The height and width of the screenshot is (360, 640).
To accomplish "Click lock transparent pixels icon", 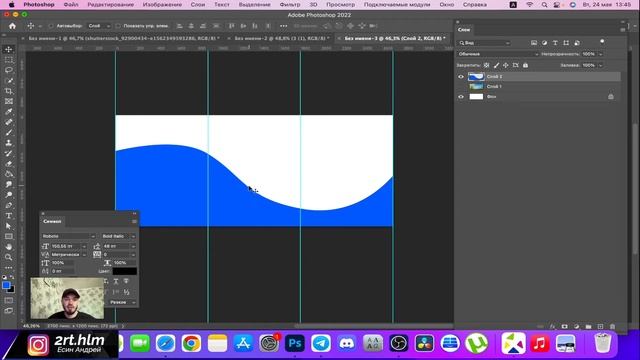I will 487,65.
